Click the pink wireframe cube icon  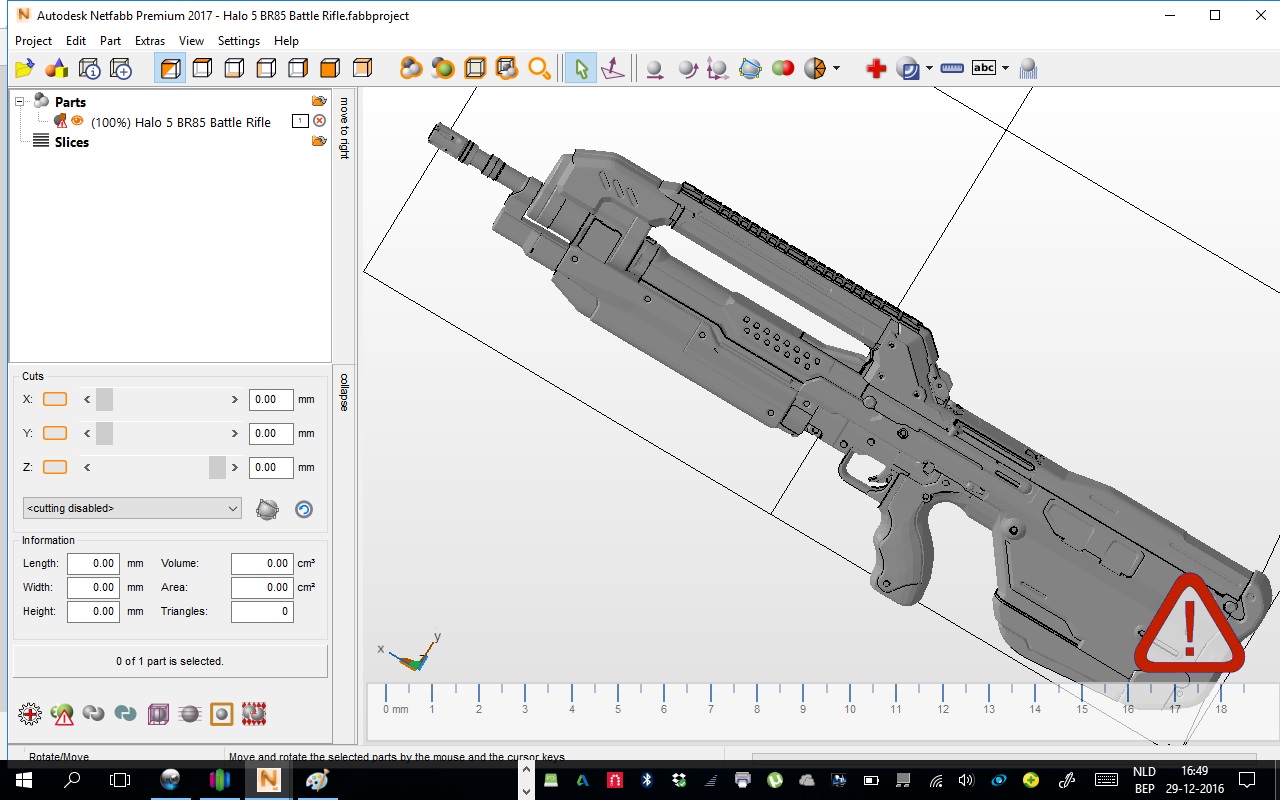click(158, 714)
